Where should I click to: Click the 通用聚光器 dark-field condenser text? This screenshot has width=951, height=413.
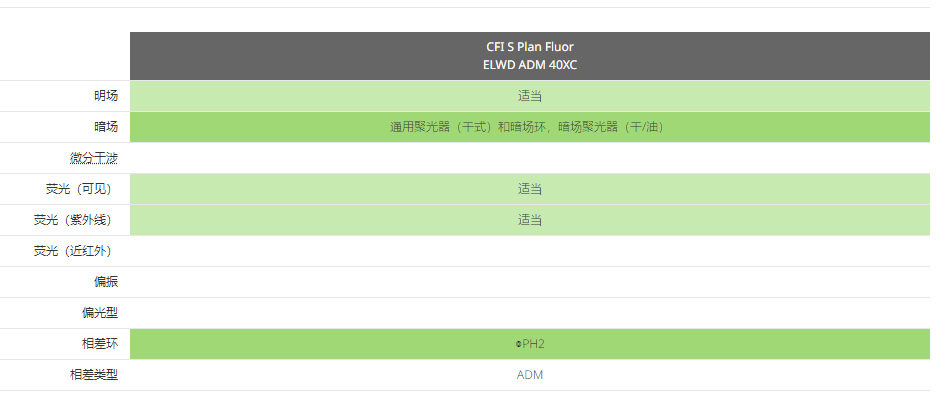coord(529,127)
